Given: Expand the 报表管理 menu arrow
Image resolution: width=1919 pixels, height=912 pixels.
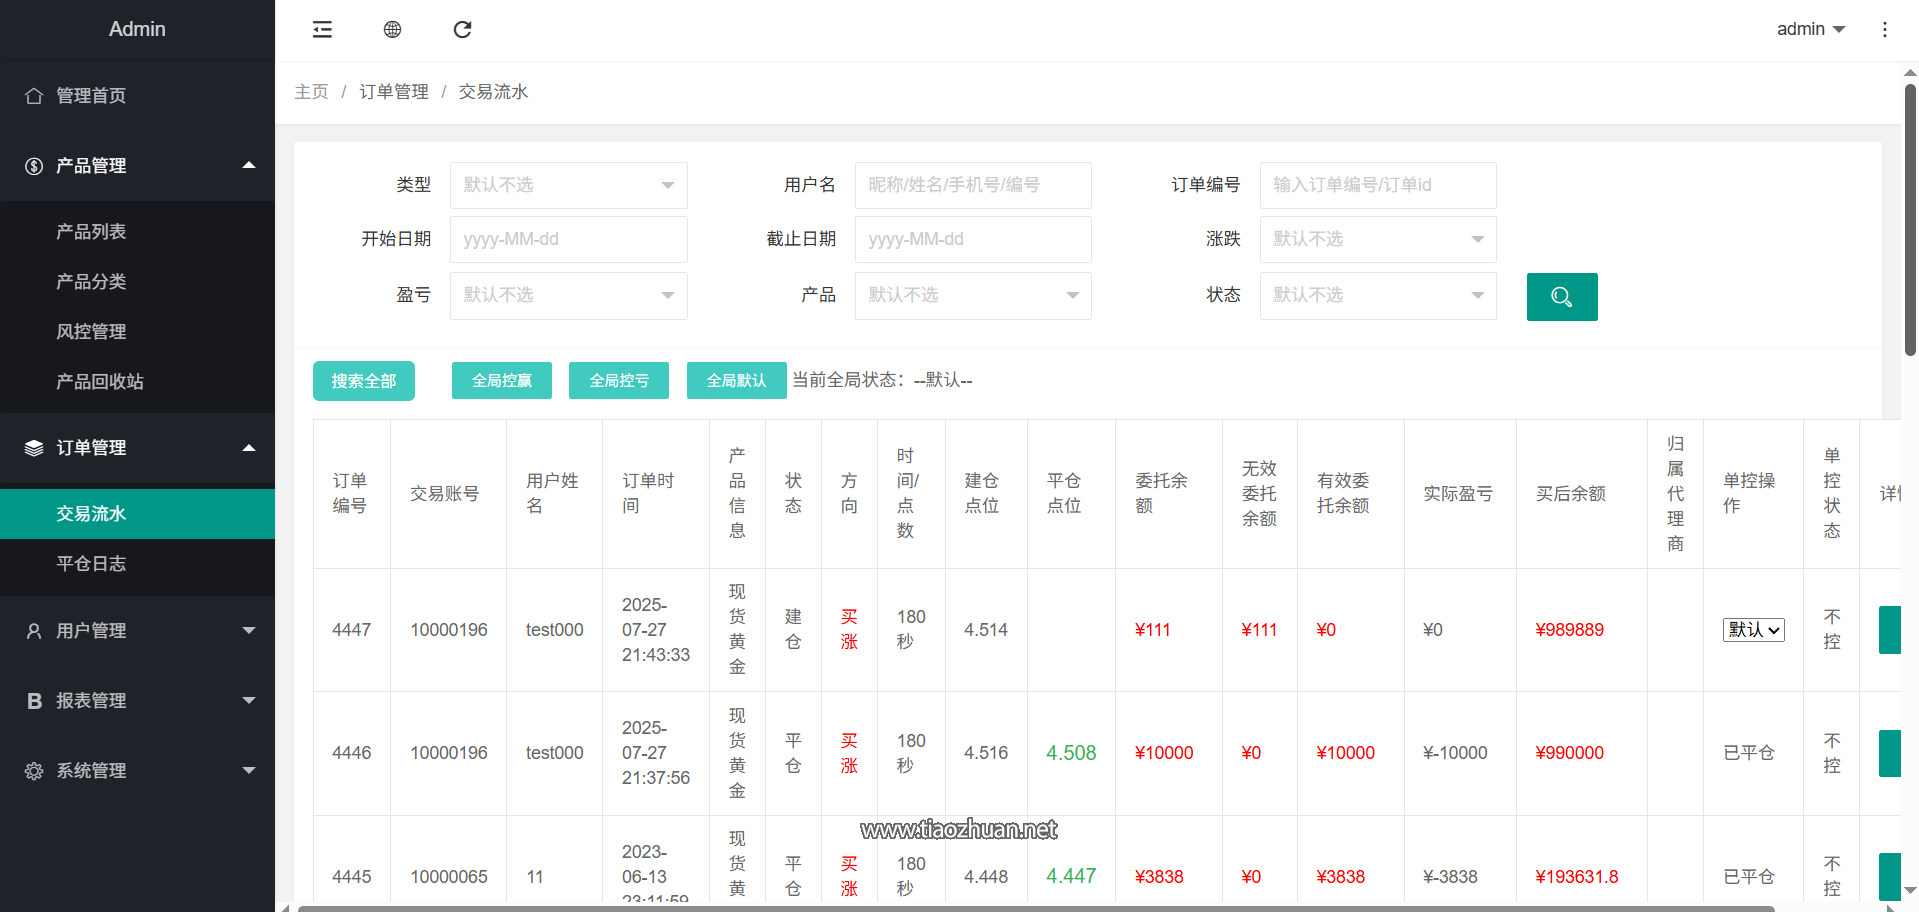Looking at the screenshot, I should click(x=249, y=700).
